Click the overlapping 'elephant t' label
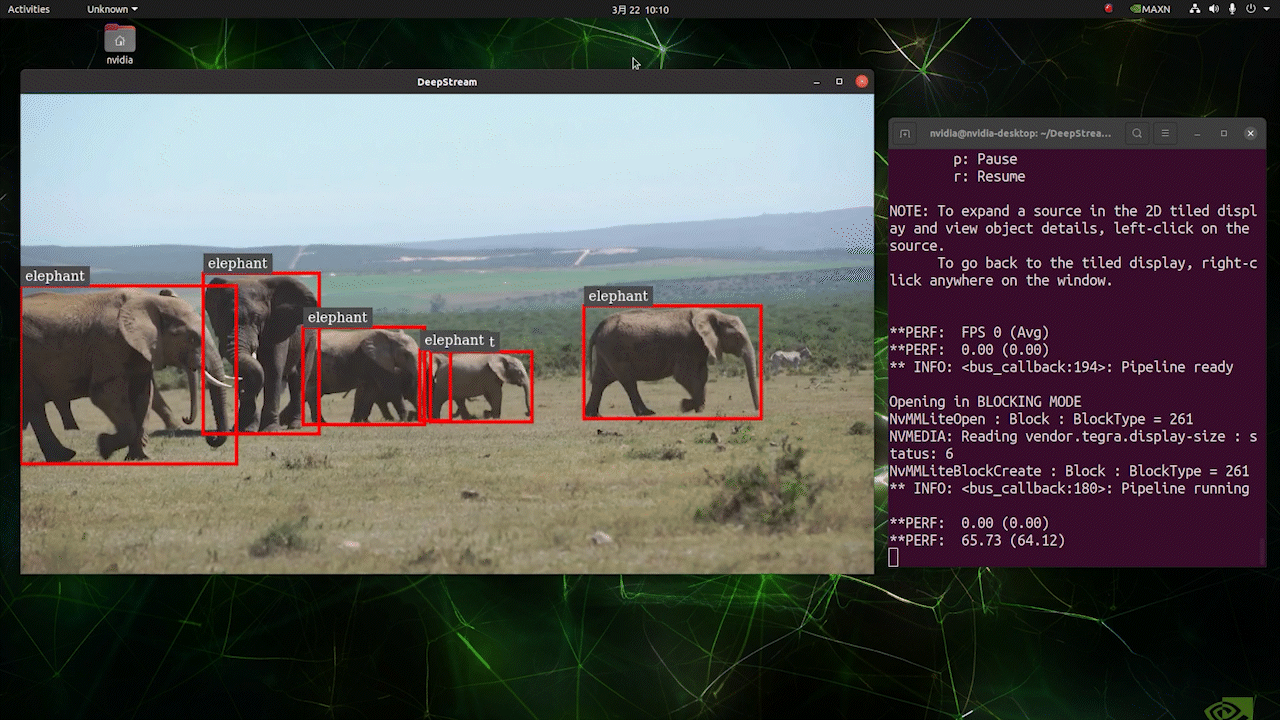The width and height of the screenshot is (1280, 720). tap(459, 341)
